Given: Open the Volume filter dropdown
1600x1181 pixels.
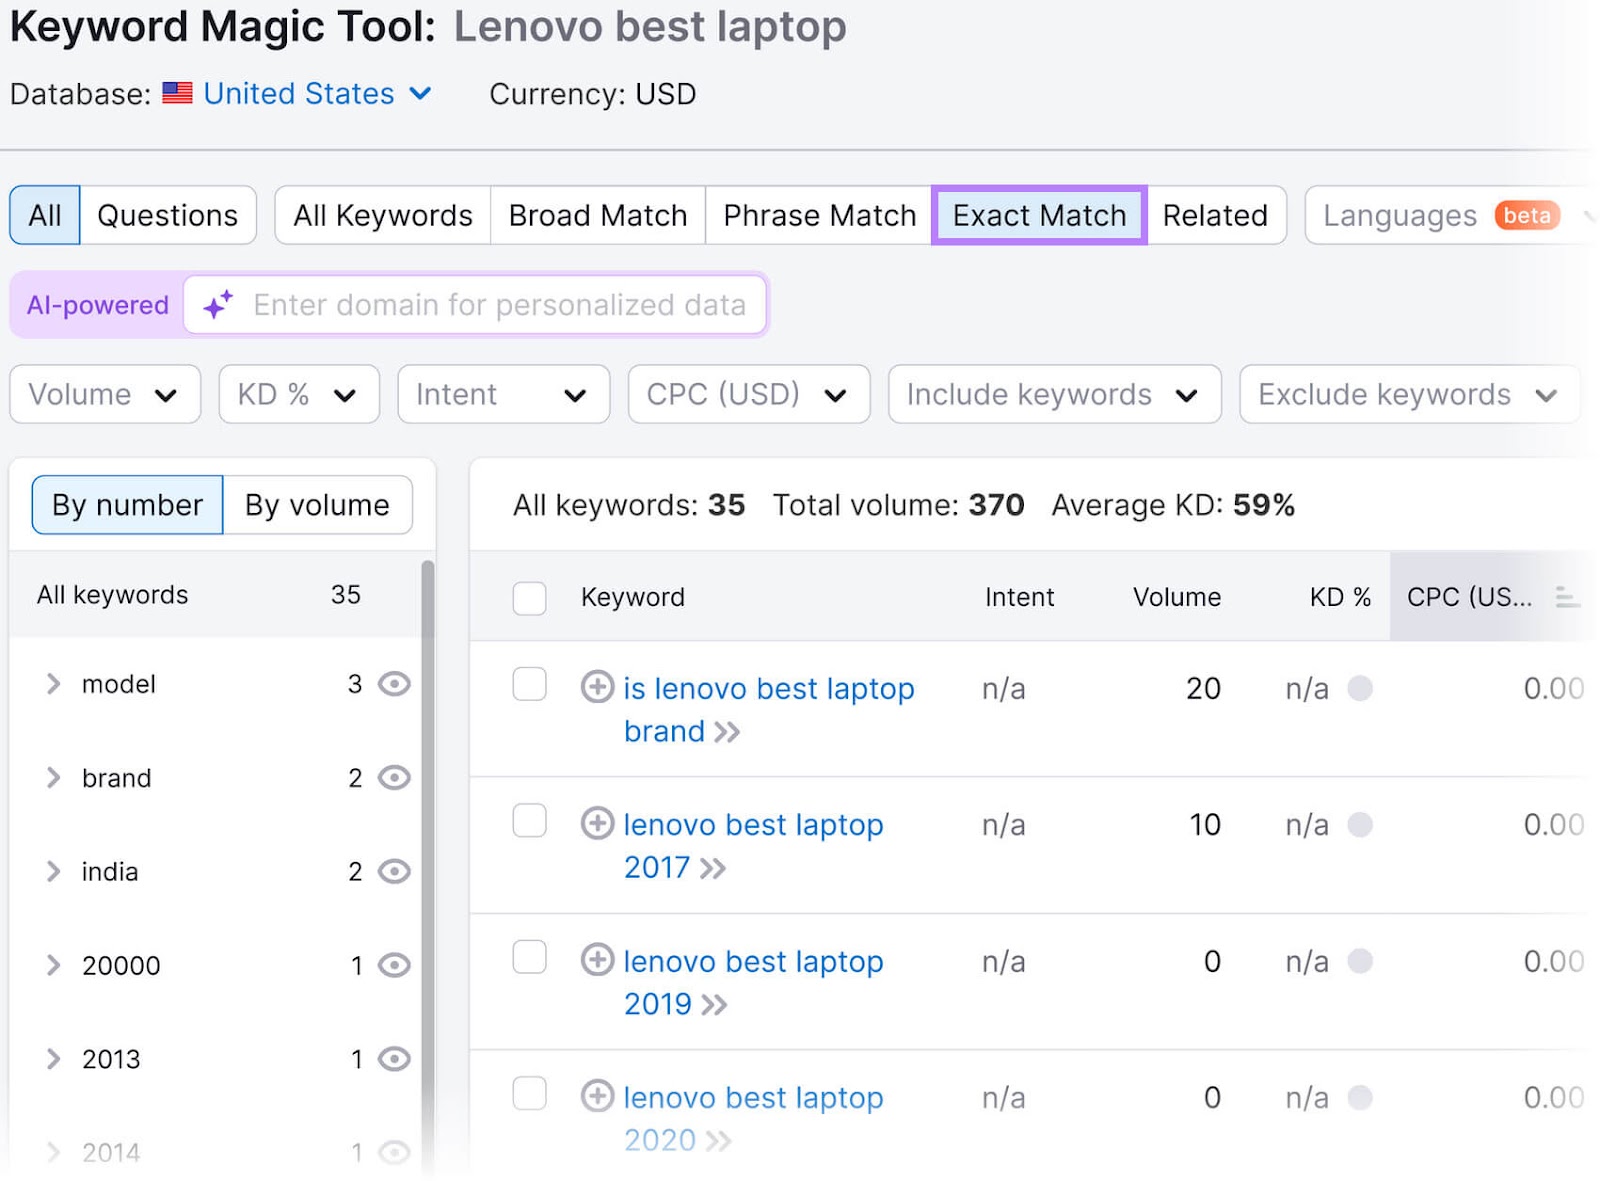Looking at the screenshot, I should click(x=104, y=394).
